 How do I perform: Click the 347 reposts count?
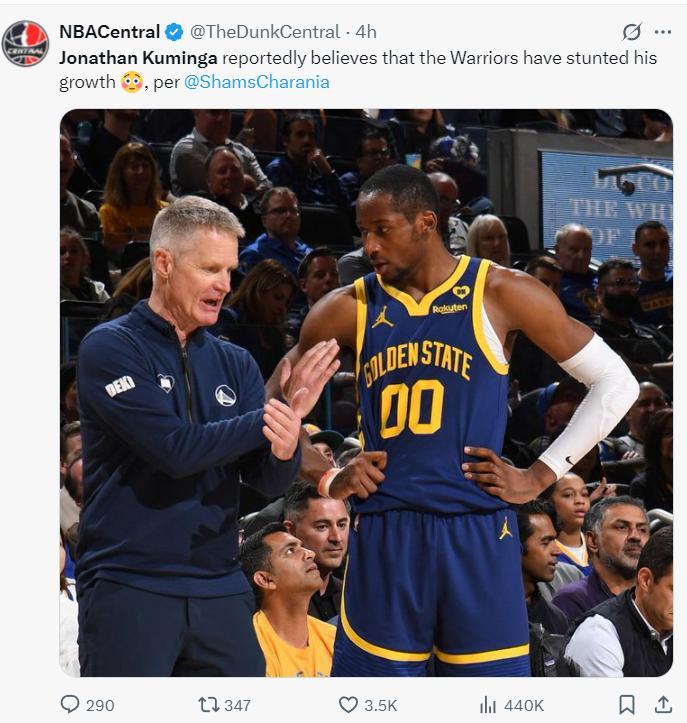pos(237,705)
